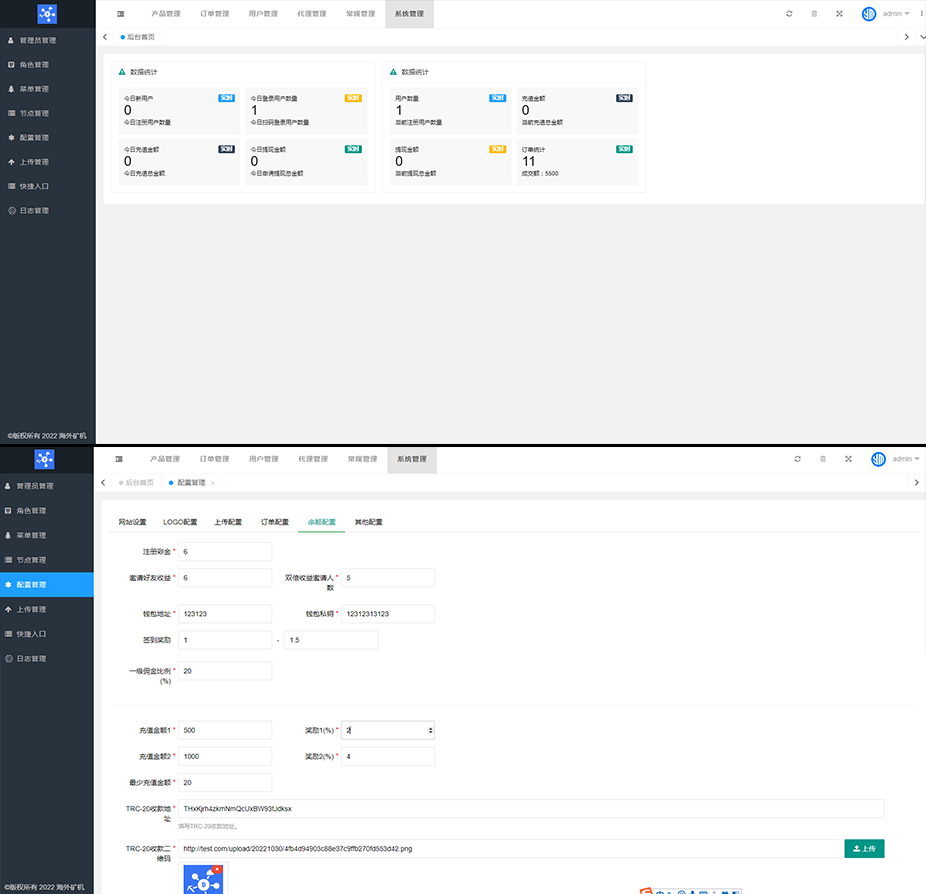
Task: Toggle sidebar collapse icon on dashboard page
Action: point(120,14)
